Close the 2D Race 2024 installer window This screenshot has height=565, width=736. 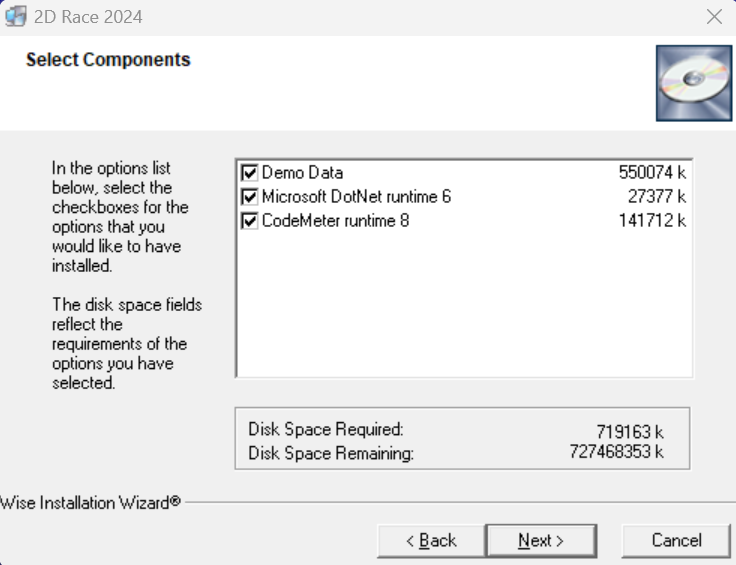tap(713, 16)
